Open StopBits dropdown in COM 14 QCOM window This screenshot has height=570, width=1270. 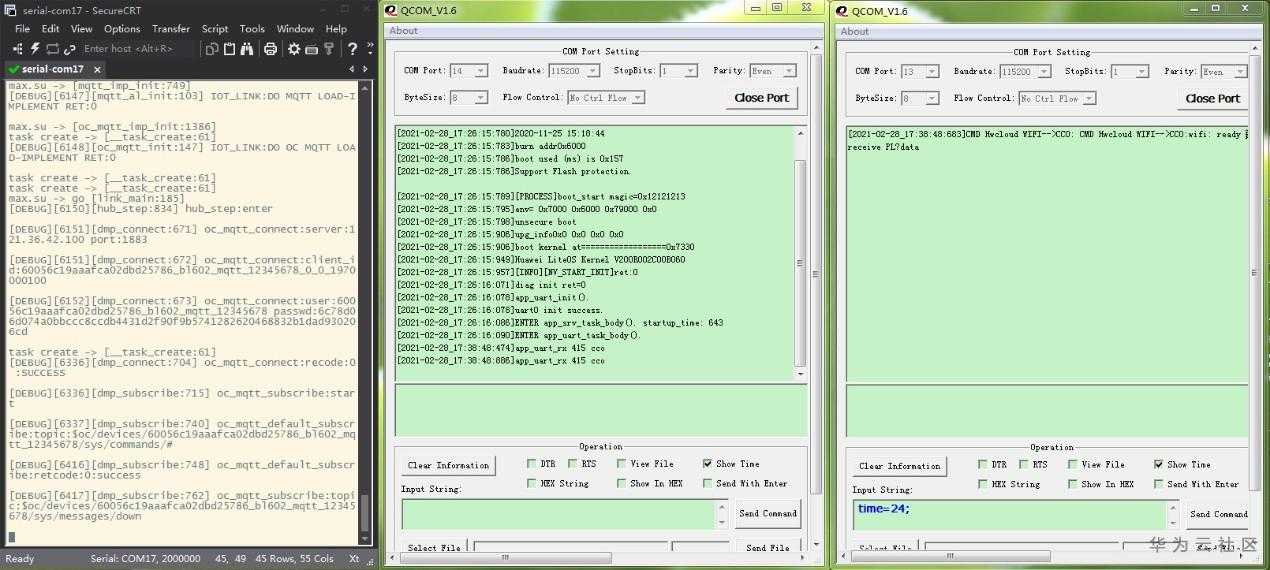coord(677,71)
